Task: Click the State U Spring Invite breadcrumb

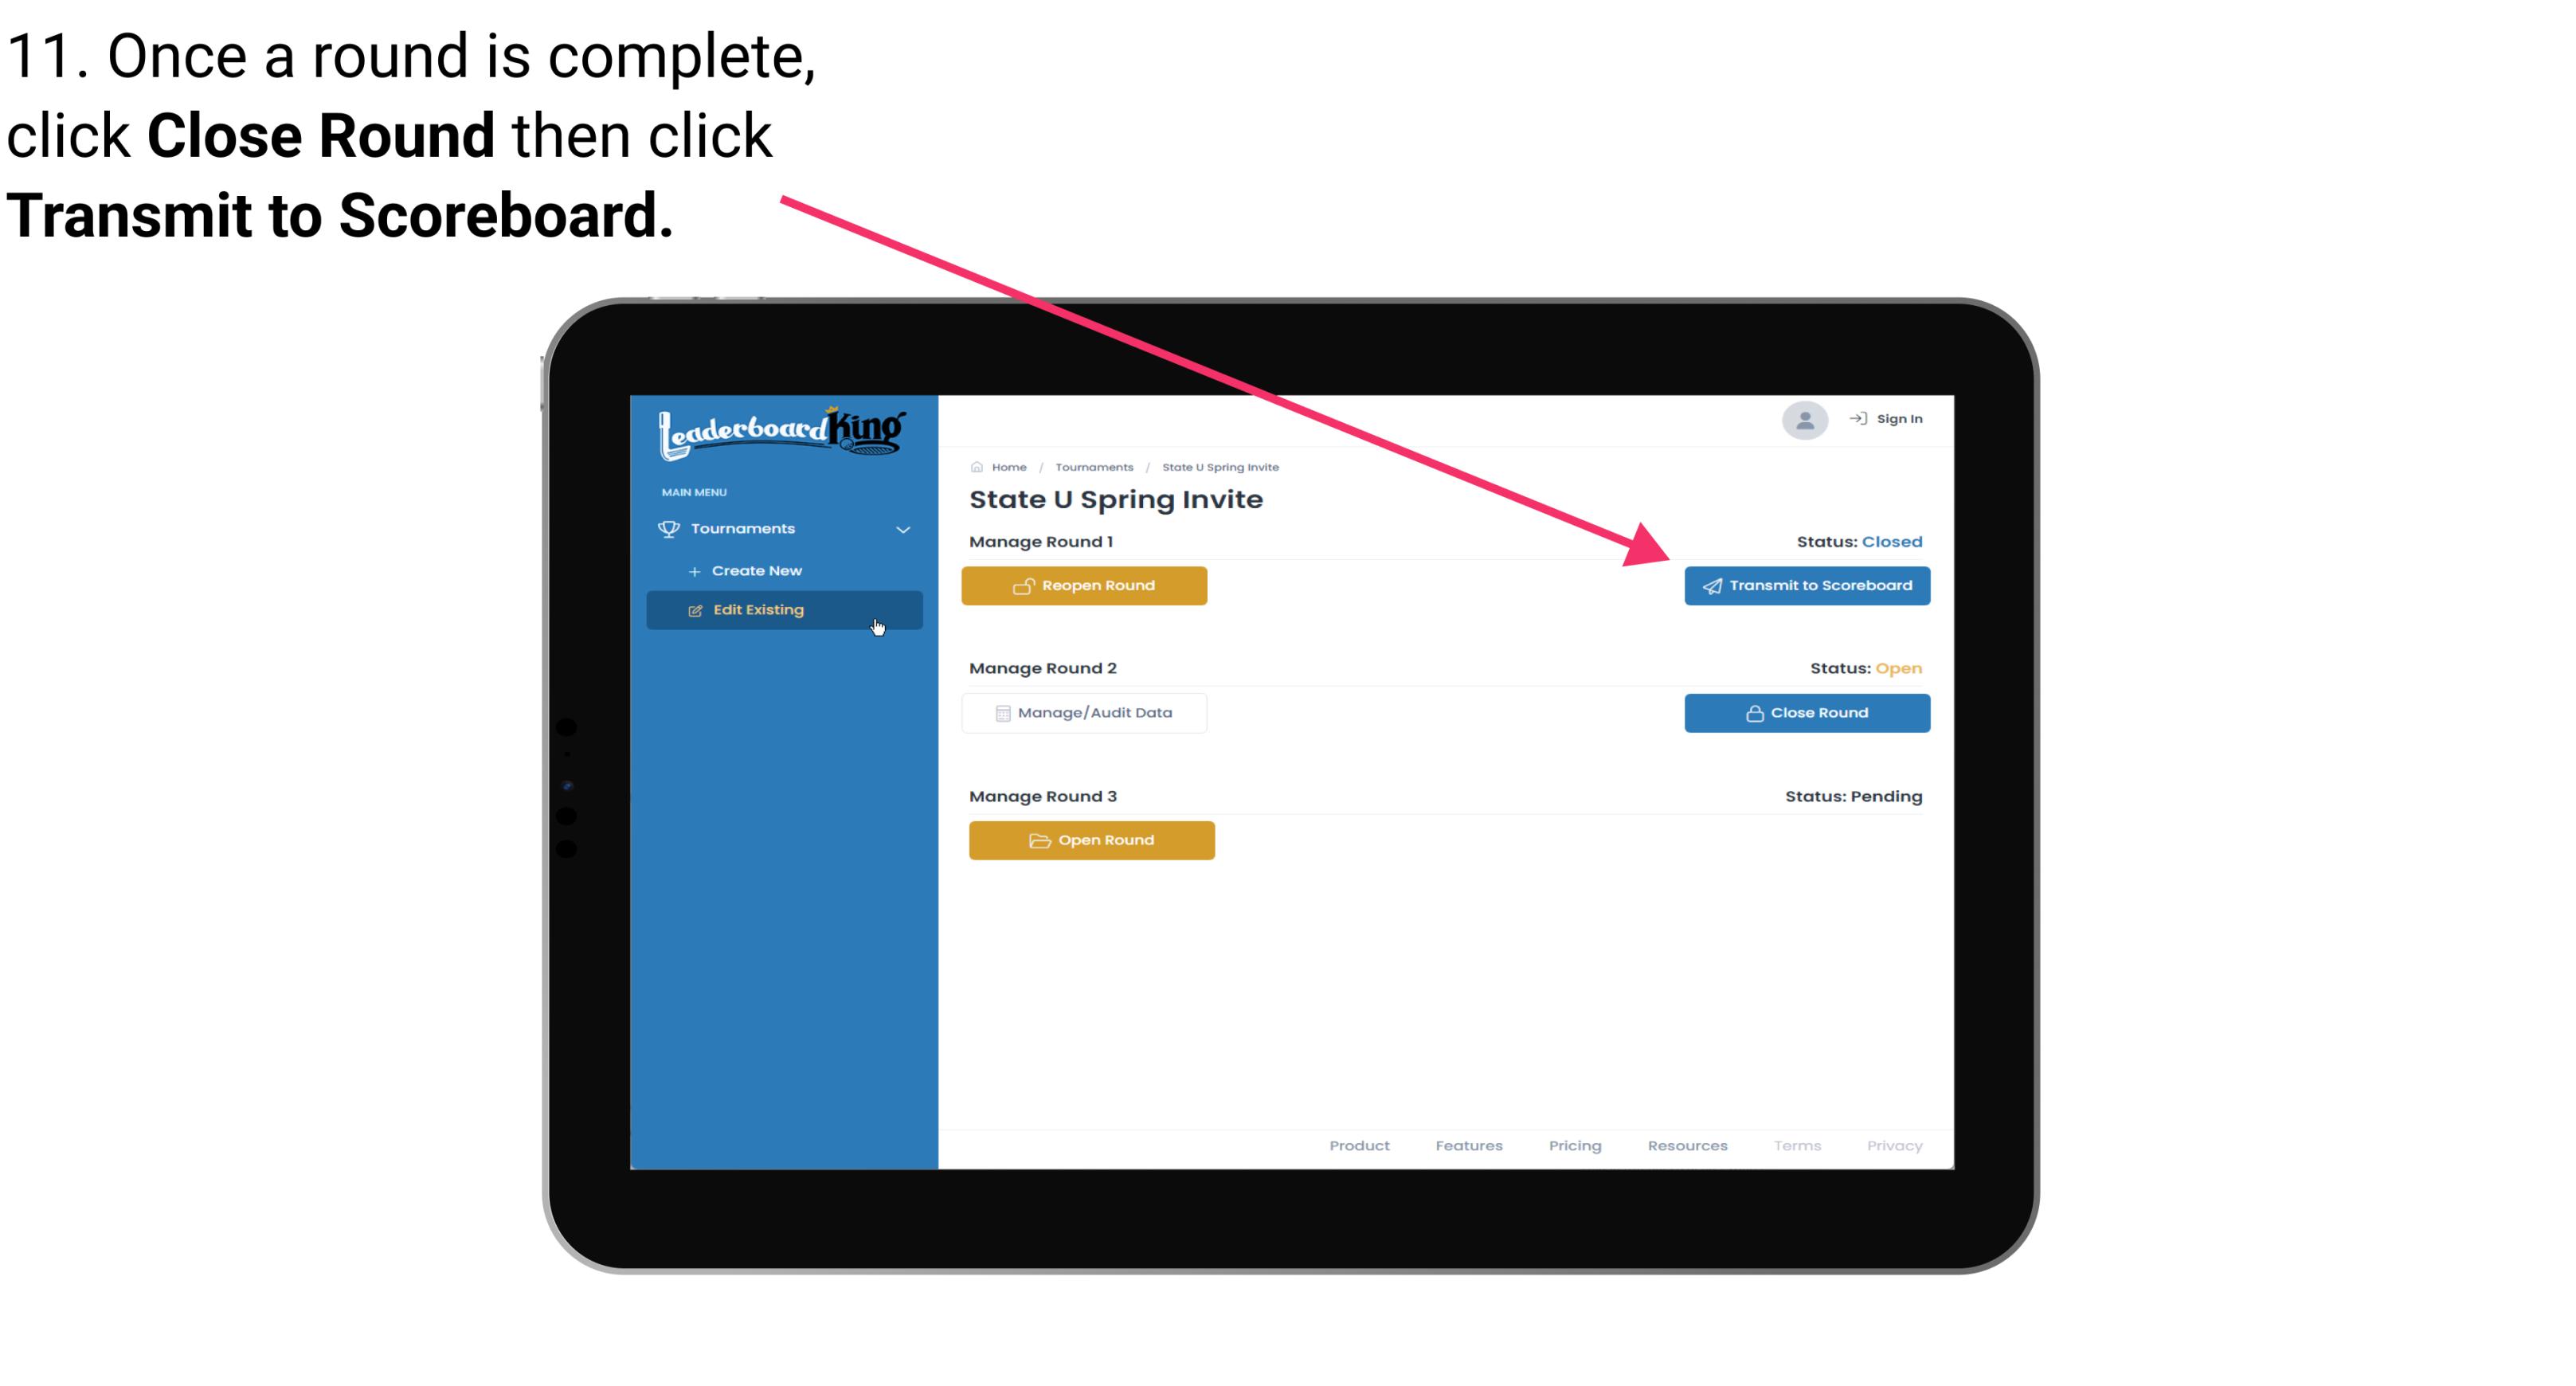Action: [1219, 466]
